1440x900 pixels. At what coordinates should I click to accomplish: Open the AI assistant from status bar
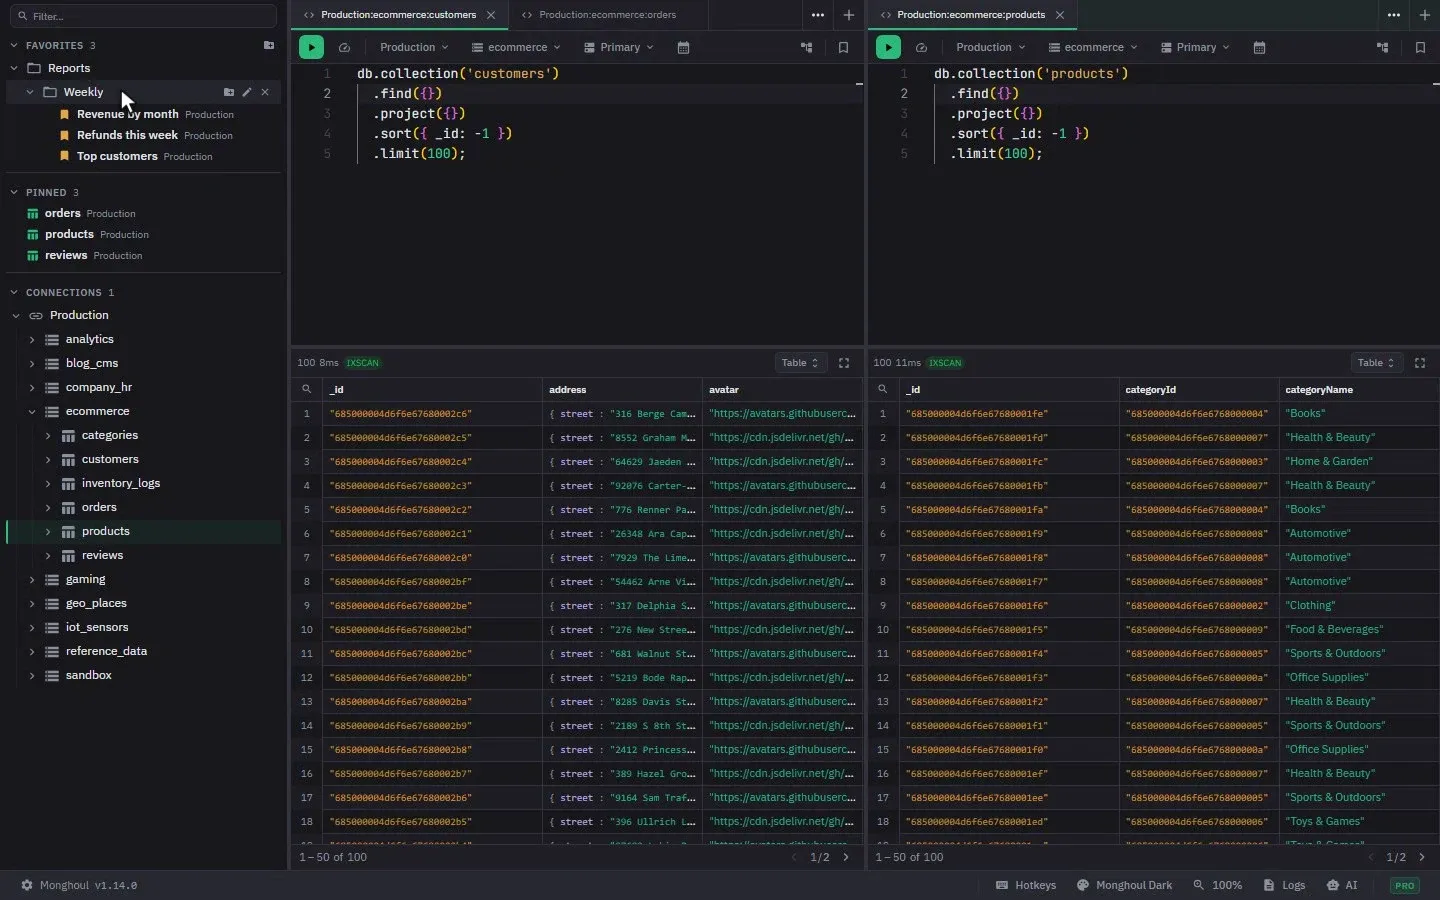[1342, 885]
